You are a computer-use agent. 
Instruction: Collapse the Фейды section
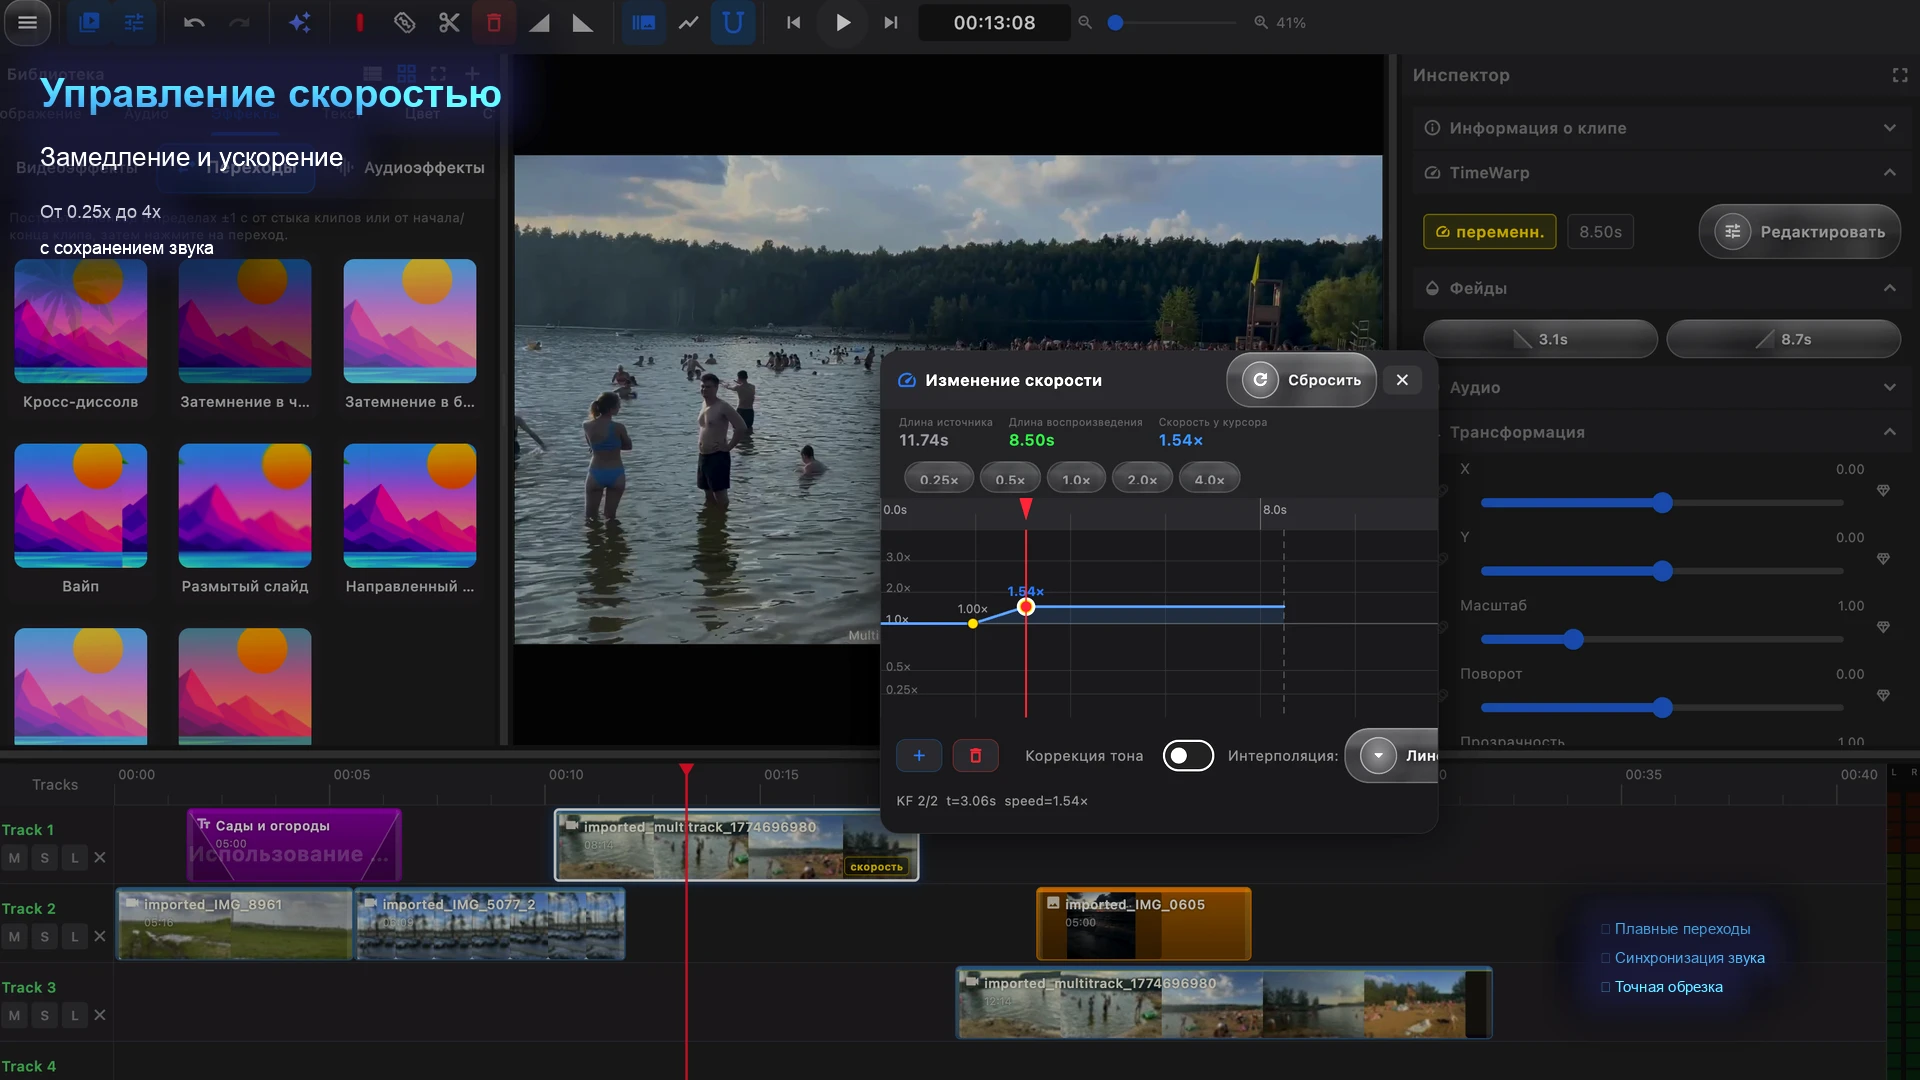tap(1660, 288)
